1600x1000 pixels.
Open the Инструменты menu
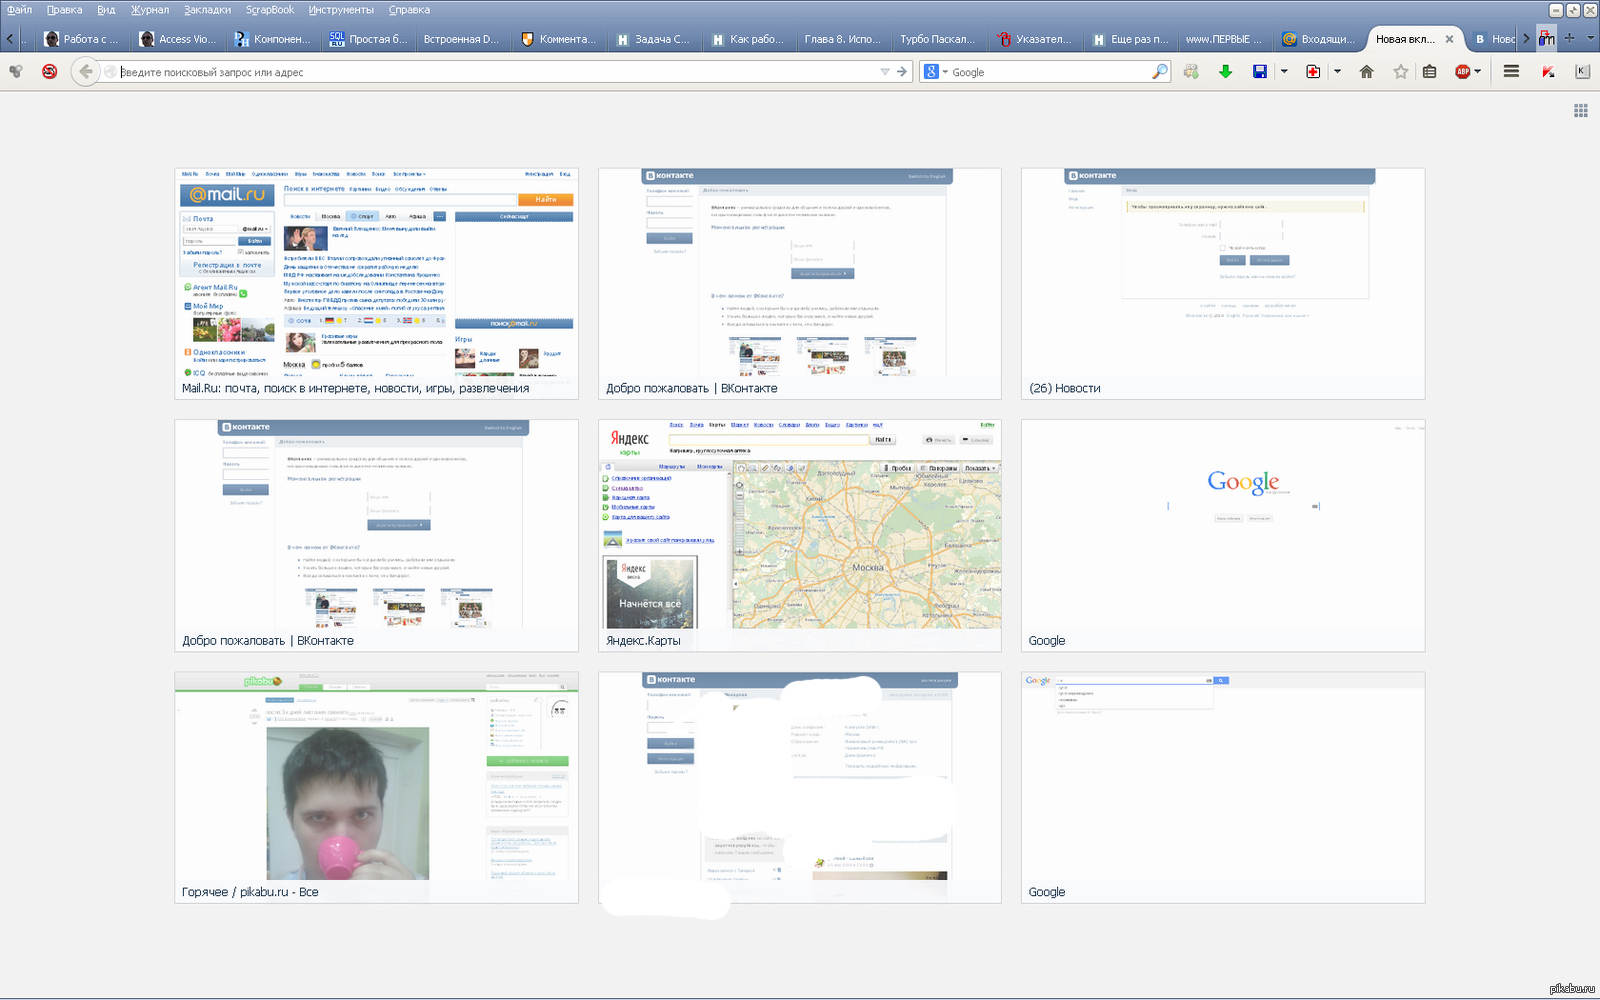pos(341,10)
